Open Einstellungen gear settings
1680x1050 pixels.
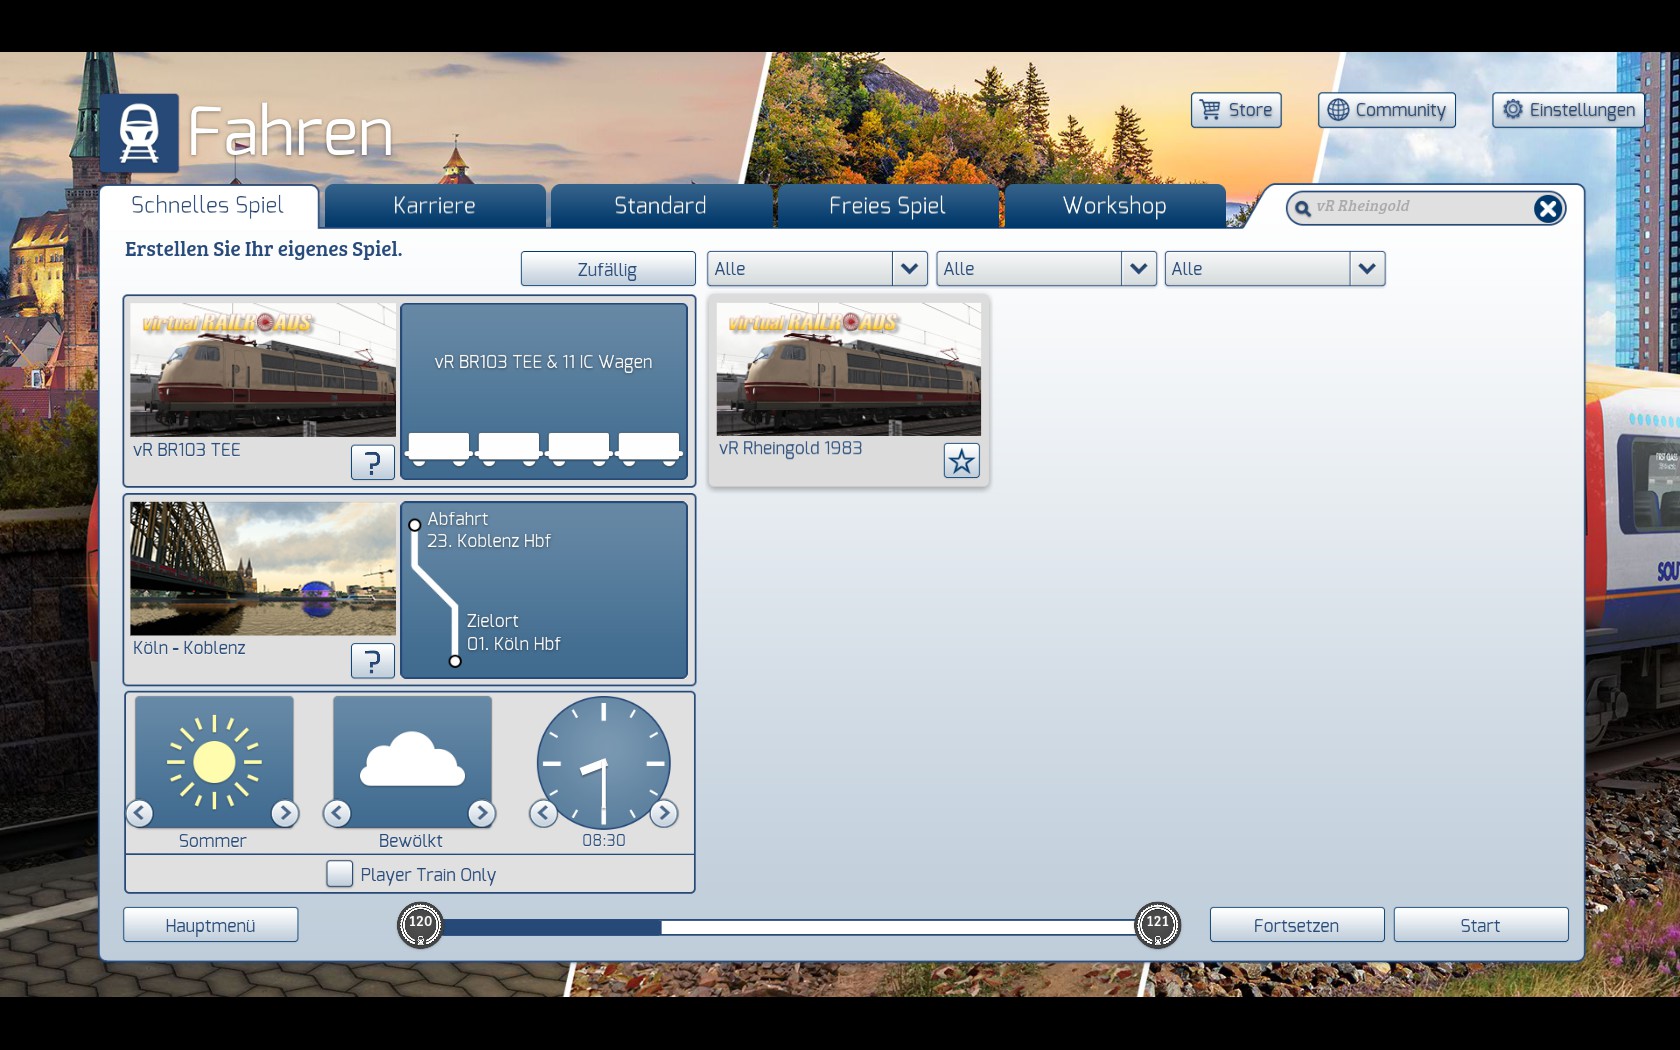[x=1568, y=110]
